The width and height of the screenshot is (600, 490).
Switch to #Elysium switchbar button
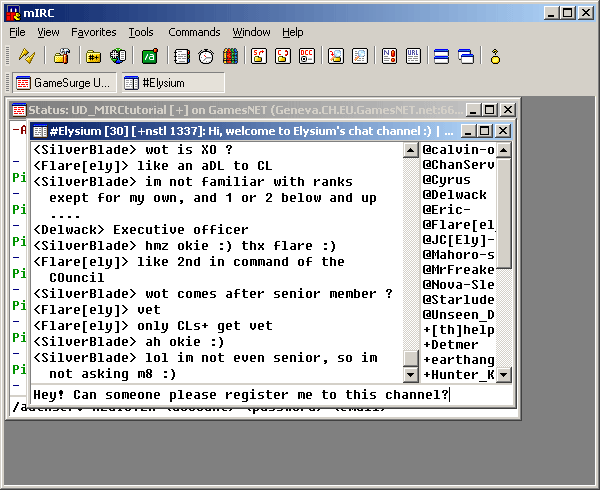coord(173,83)
